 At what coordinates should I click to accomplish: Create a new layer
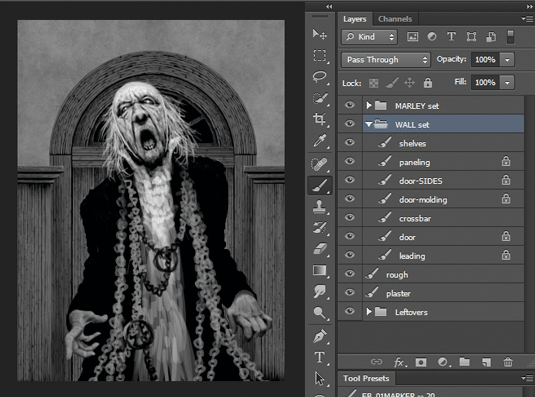point(486,362)
